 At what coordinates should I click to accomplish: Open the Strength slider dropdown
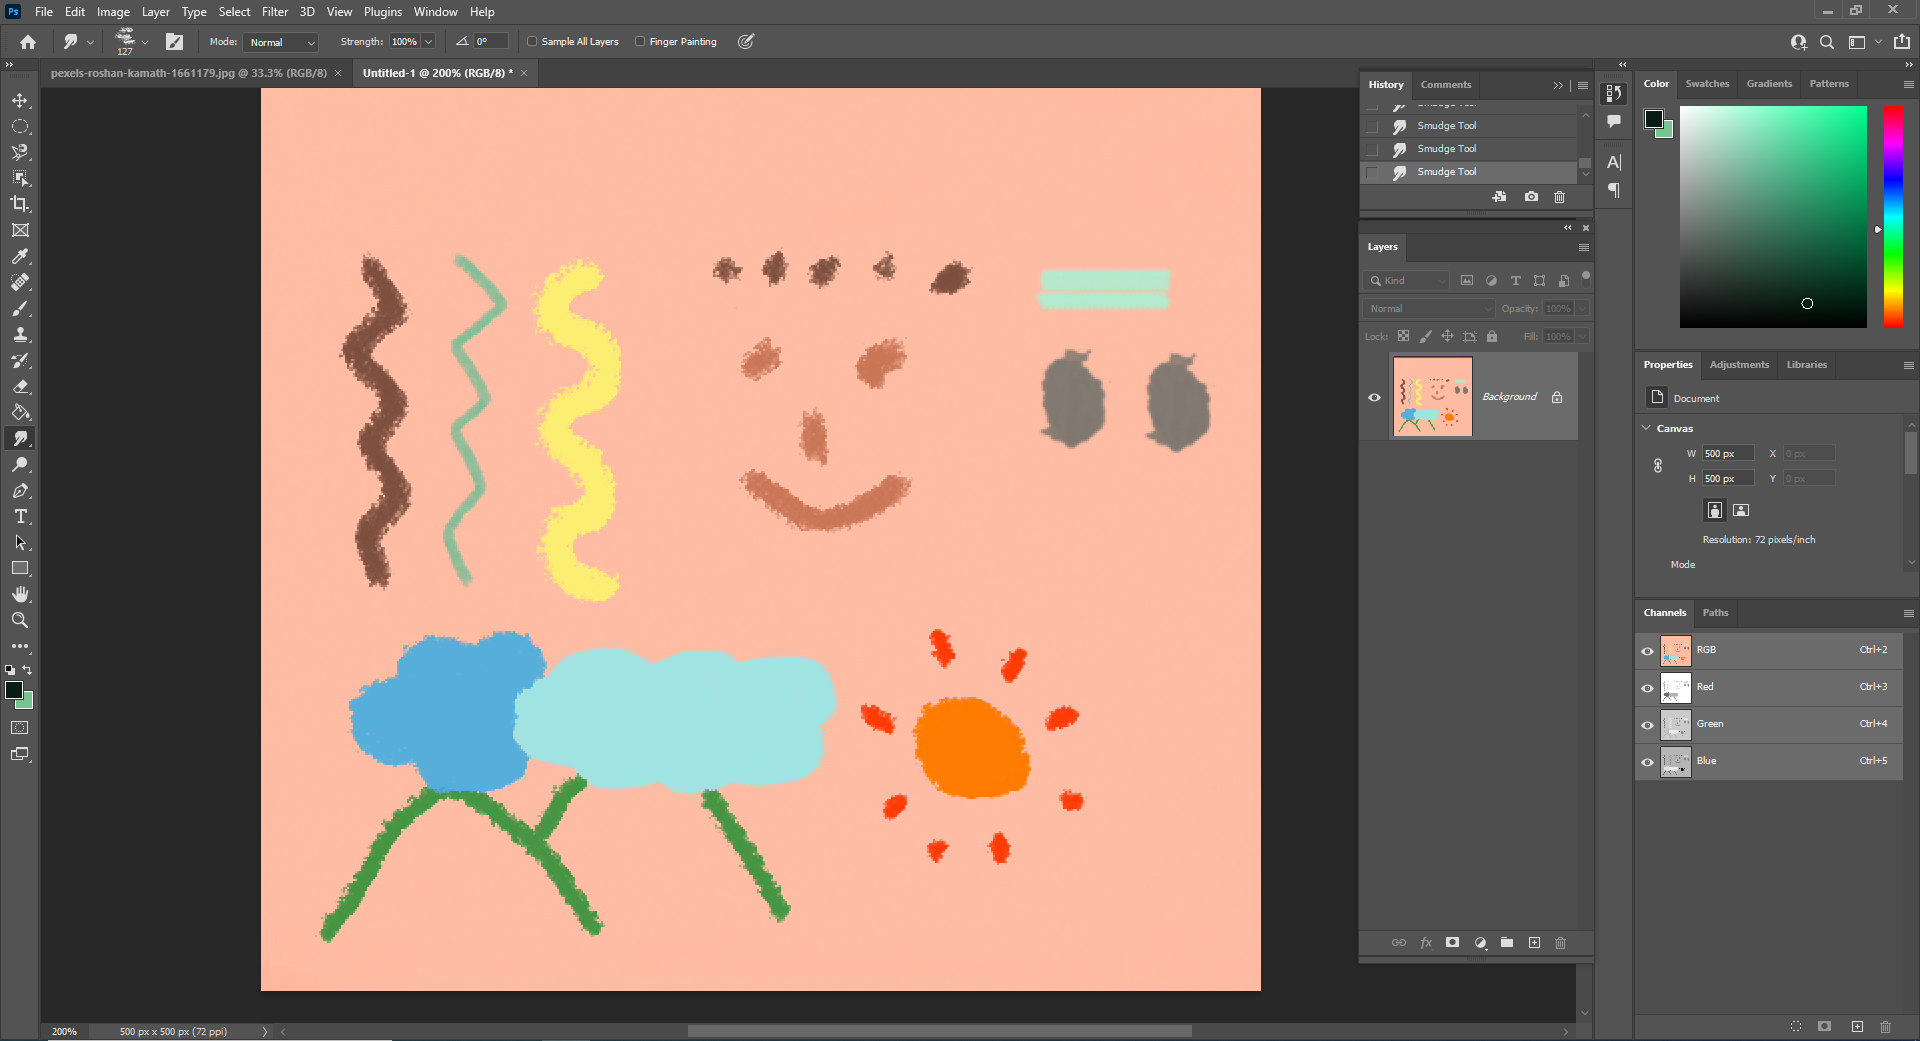click(x=428, y=42)
